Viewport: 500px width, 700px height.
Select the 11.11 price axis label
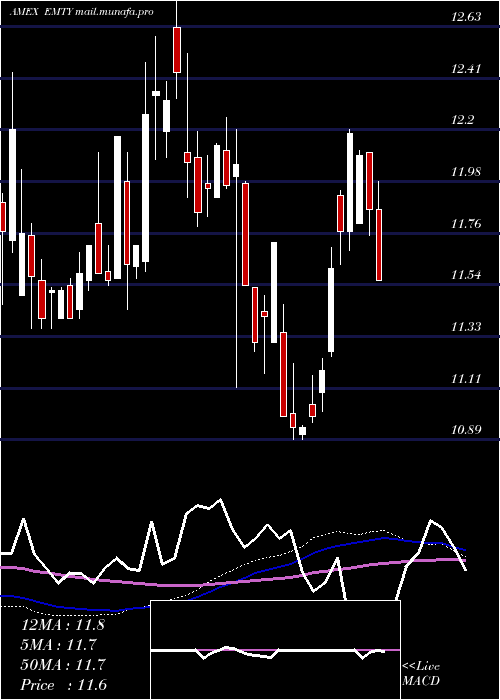coord(466,379)
